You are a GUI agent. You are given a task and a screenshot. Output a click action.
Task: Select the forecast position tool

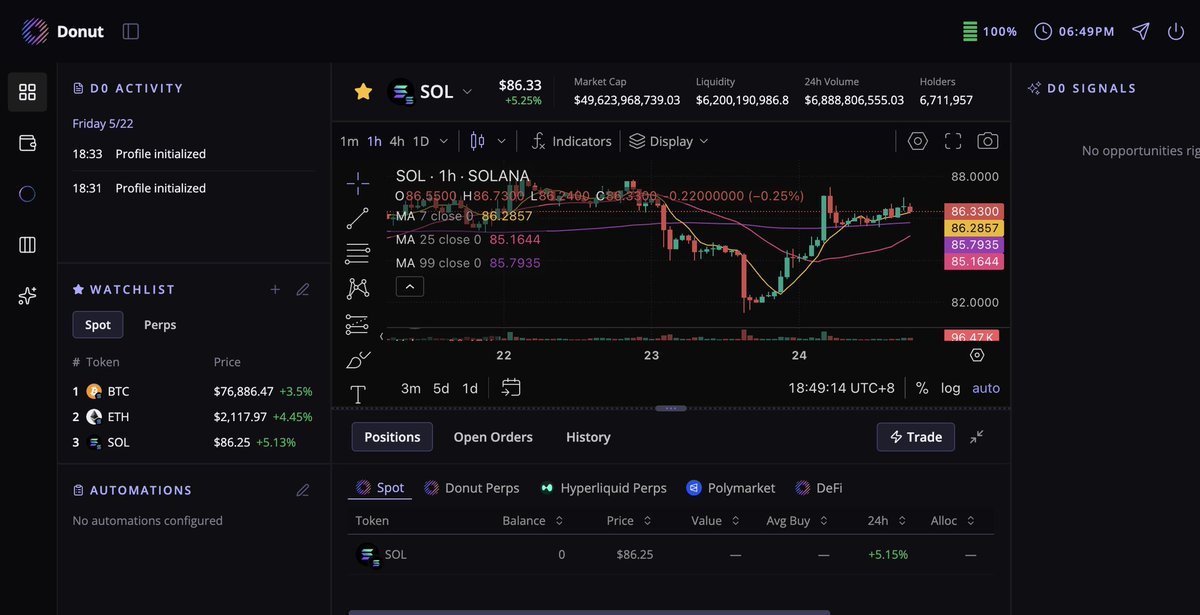358,324
